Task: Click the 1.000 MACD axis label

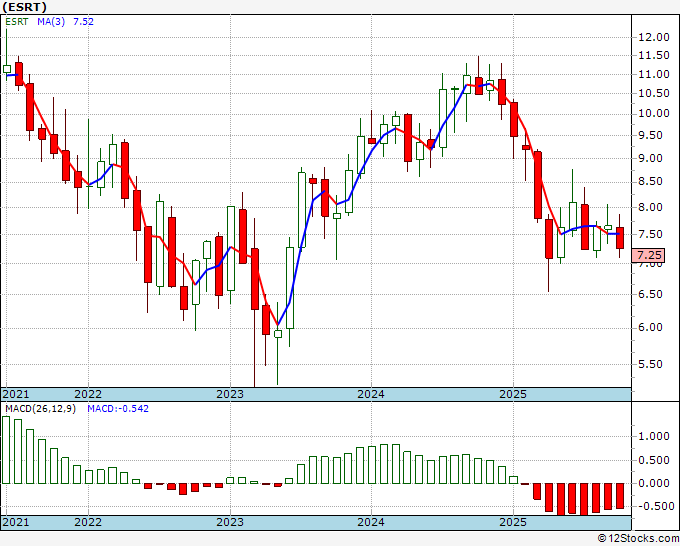Action: pos(654,437)
